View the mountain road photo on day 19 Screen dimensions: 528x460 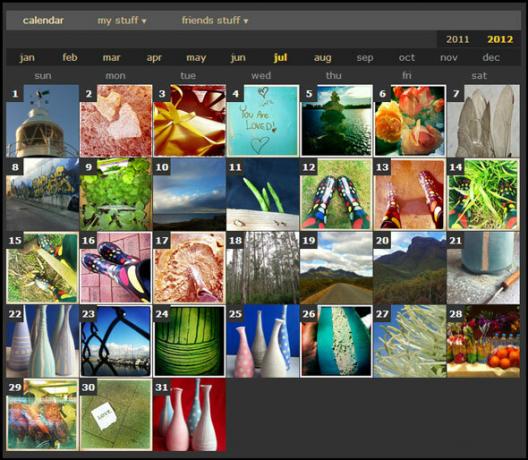pyautogui.click(x=336, y=268)
